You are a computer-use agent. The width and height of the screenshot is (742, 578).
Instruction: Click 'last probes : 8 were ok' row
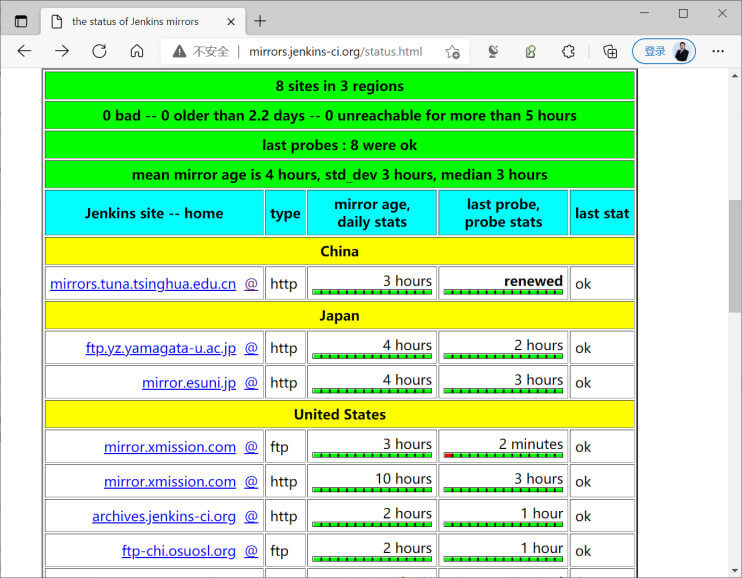[340, 145]
